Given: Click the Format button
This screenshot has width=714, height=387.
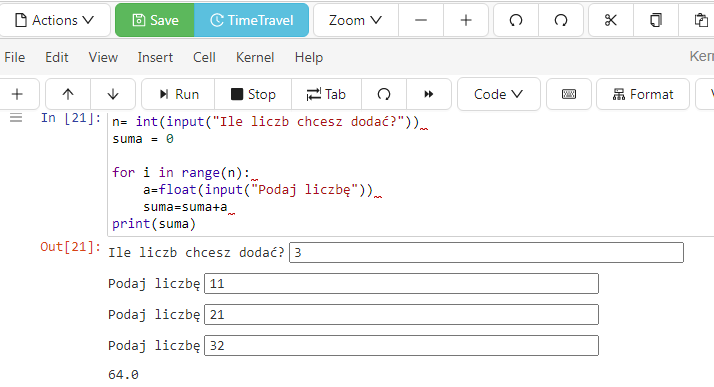Looking at the screenshot, I should [x=643, y=94].
